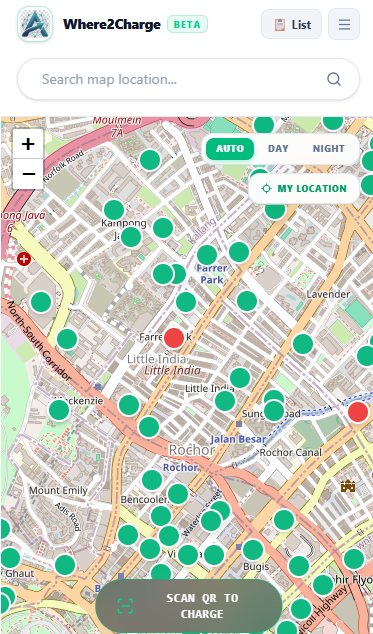Click the QR scan frame icon

click(125, 606)
